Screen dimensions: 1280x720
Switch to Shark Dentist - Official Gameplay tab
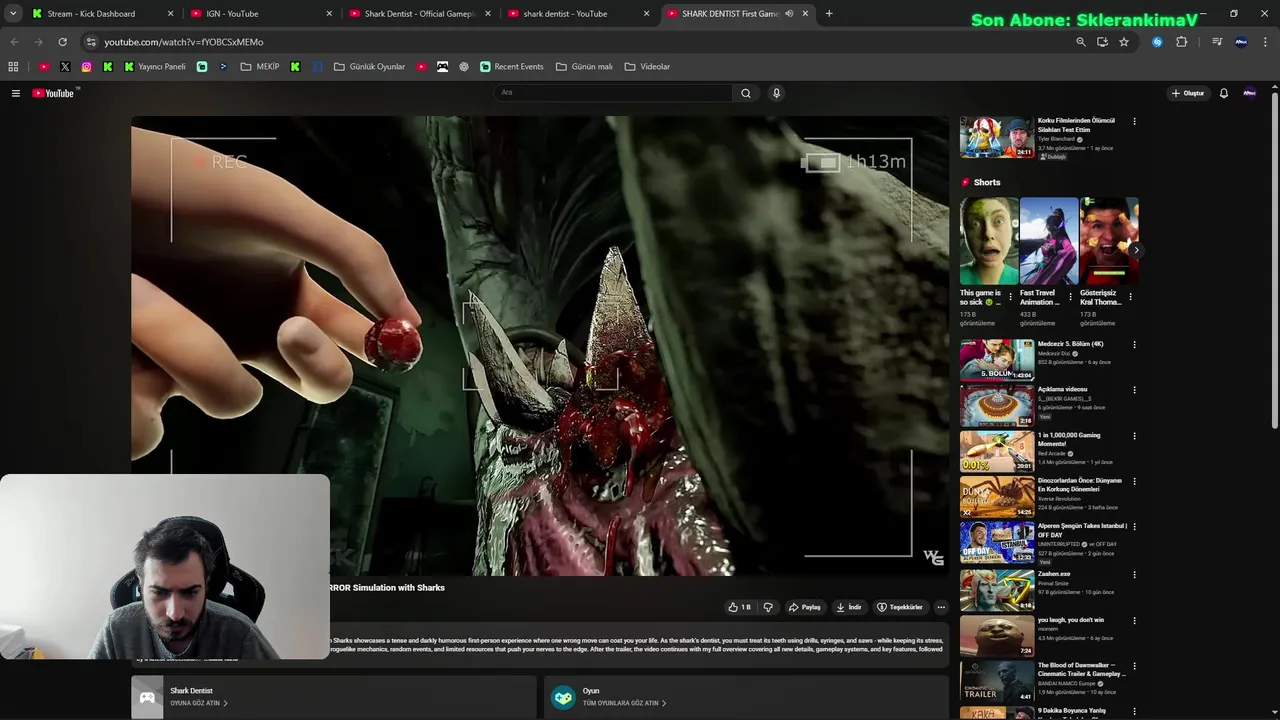coord(420,14)
